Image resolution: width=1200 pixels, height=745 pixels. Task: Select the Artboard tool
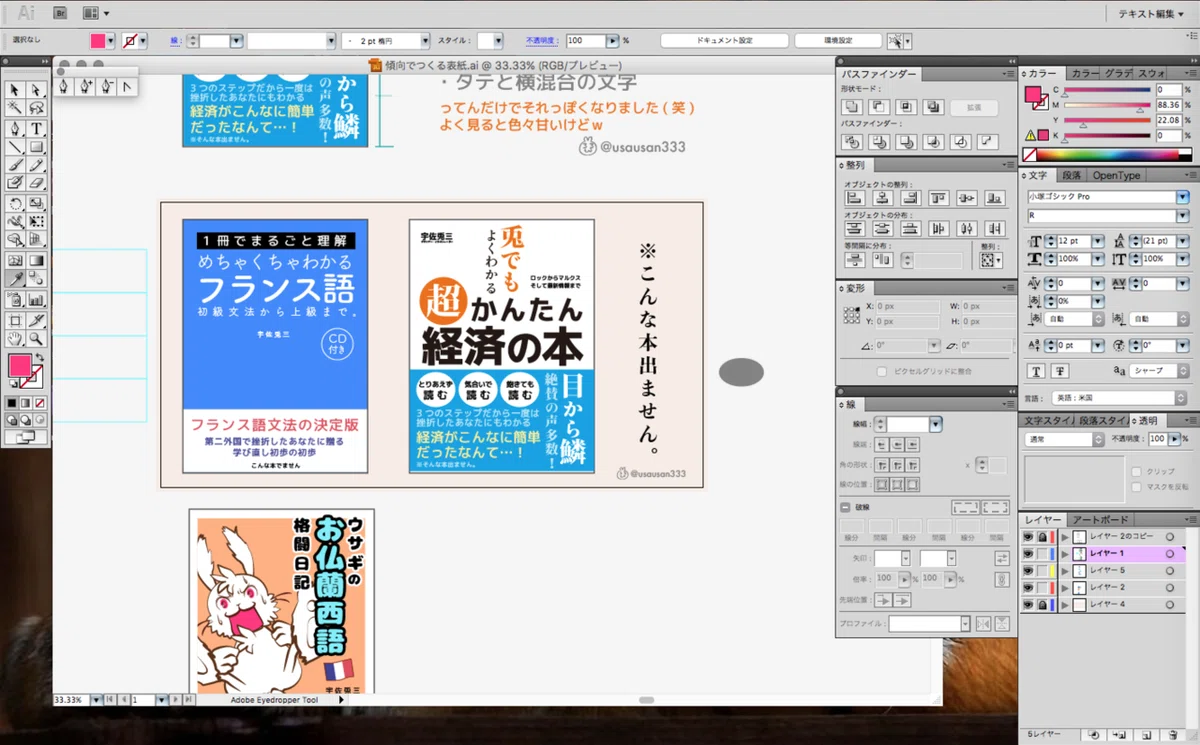point(15,320)
